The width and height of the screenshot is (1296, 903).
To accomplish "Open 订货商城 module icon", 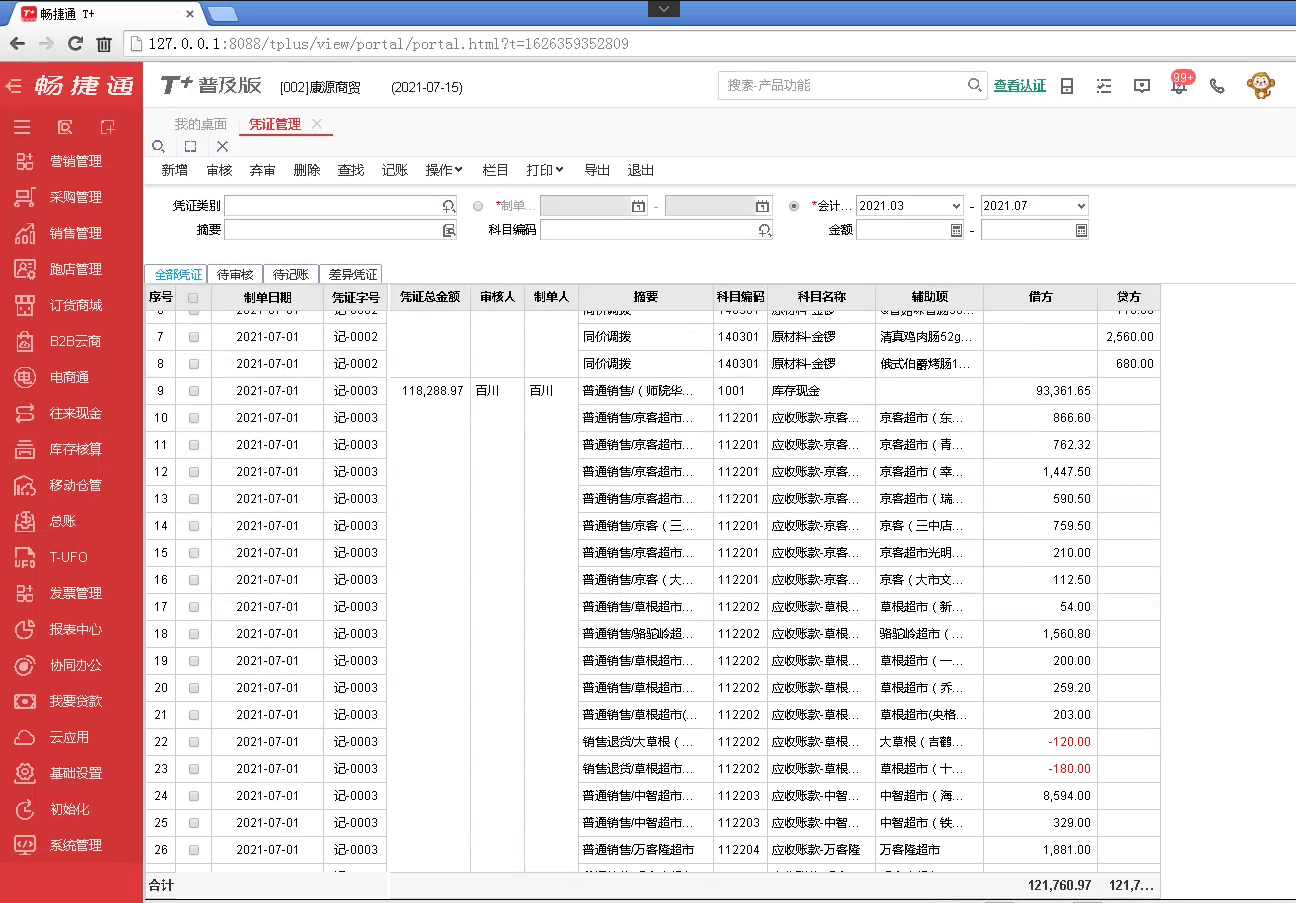I will pyautogui.click(x=25, y=305).
